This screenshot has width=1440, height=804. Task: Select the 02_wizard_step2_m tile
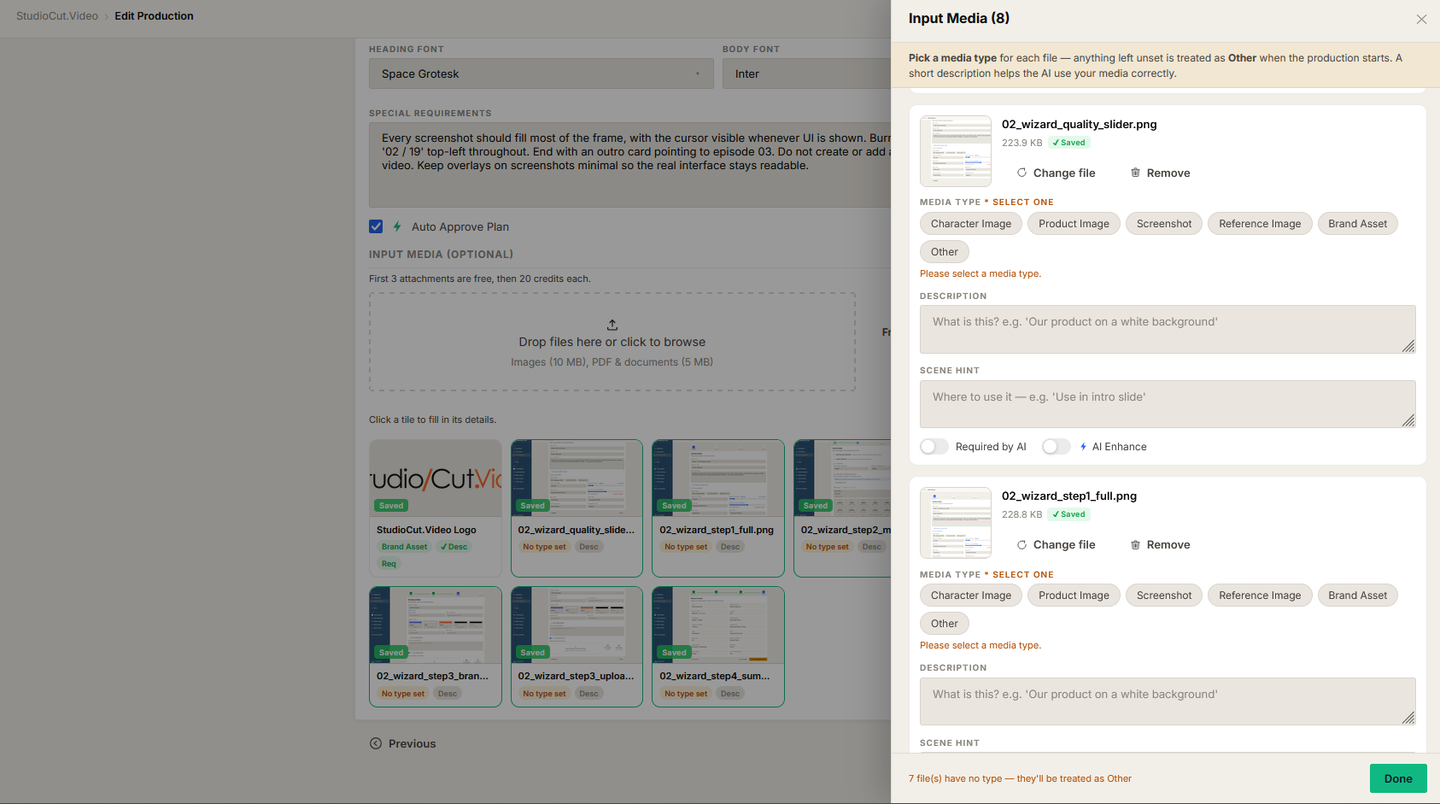842,508
